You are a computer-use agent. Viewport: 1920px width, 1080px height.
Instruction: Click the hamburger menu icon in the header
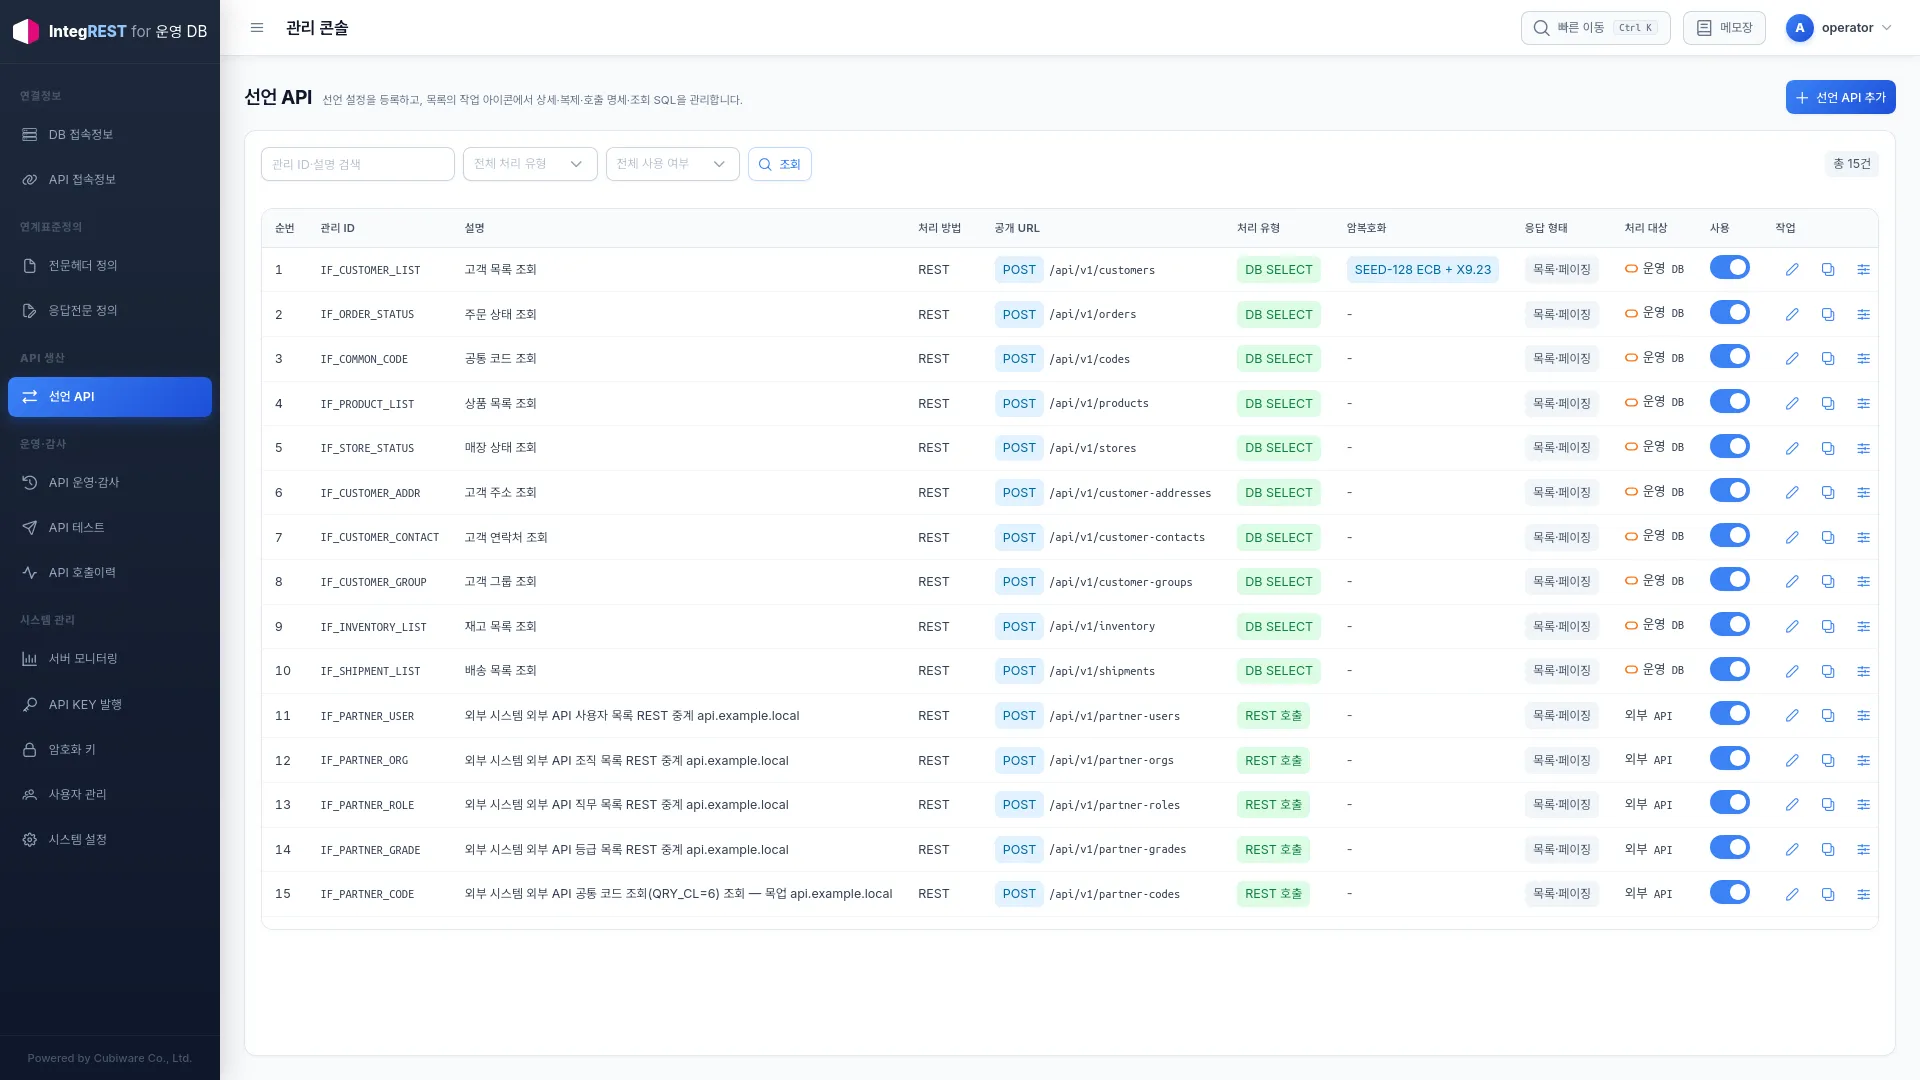click(x=257, y=28)
